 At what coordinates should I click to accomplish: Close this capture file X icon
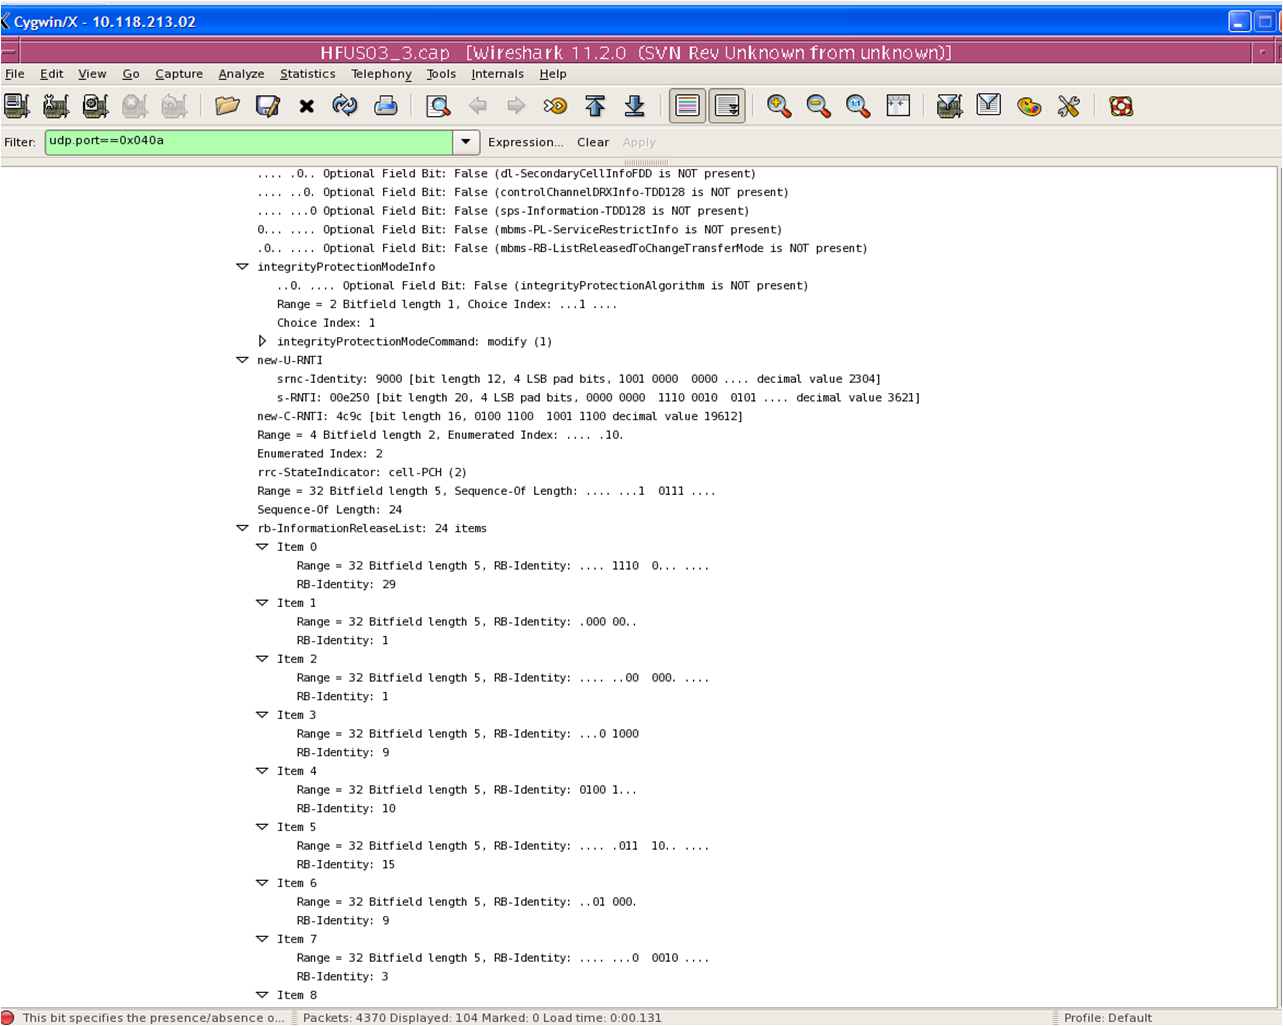tap(306, 106)
